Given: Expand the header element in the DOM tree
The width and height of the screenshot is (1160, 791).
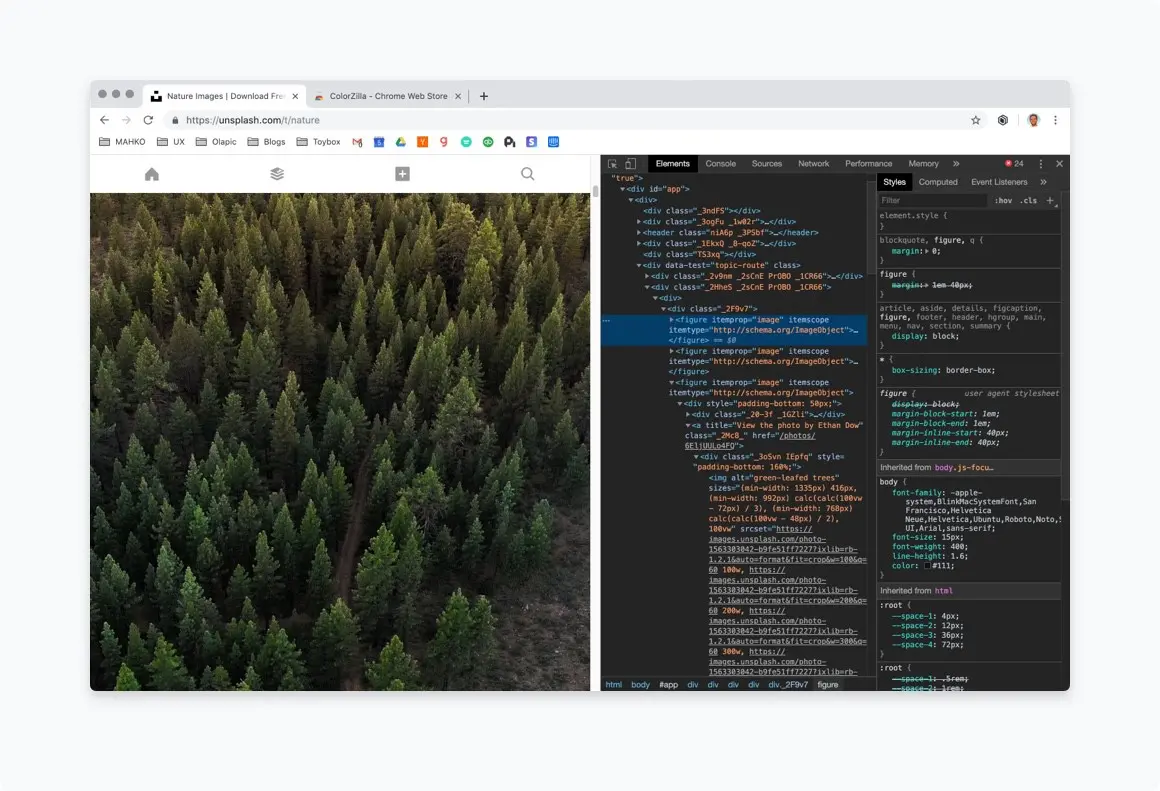Looking at the screenshot, I should 640,231.
